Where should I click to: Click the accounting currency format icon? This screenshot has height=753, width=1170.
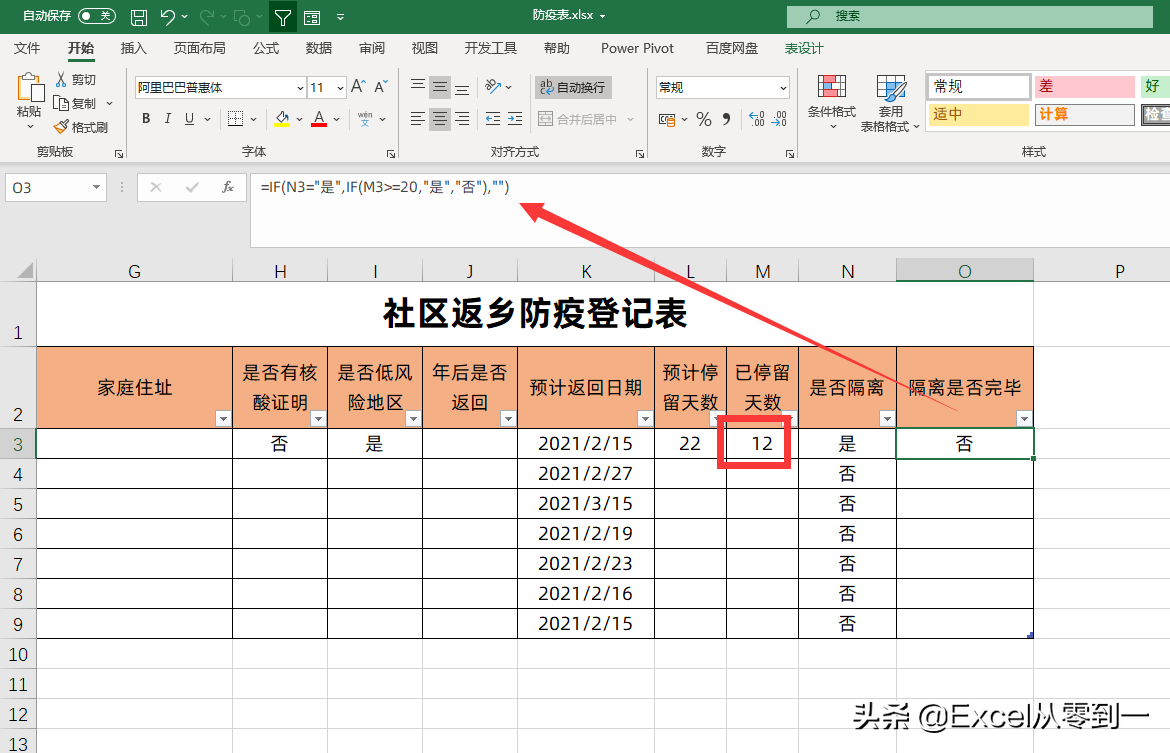(667, 119)
